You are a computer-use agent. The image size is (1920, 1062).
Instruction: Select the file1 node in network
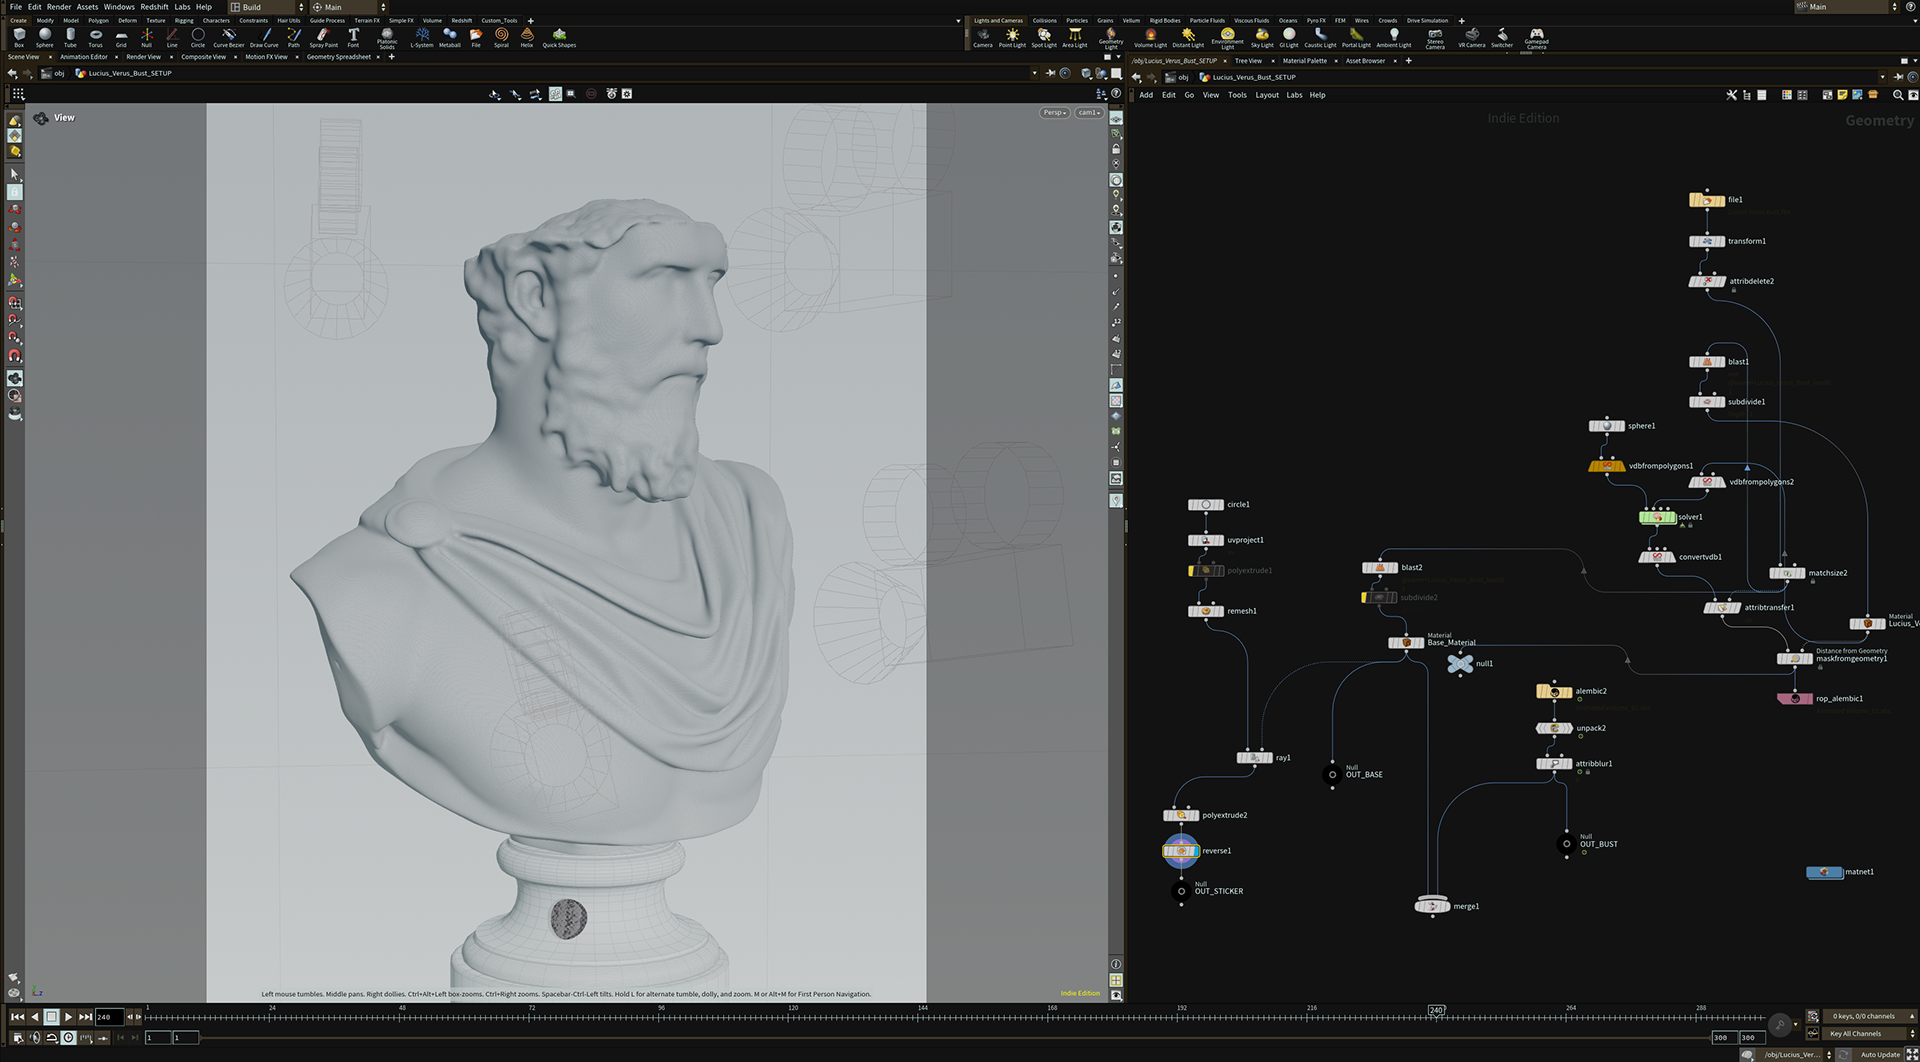(x=1706, y=200)
